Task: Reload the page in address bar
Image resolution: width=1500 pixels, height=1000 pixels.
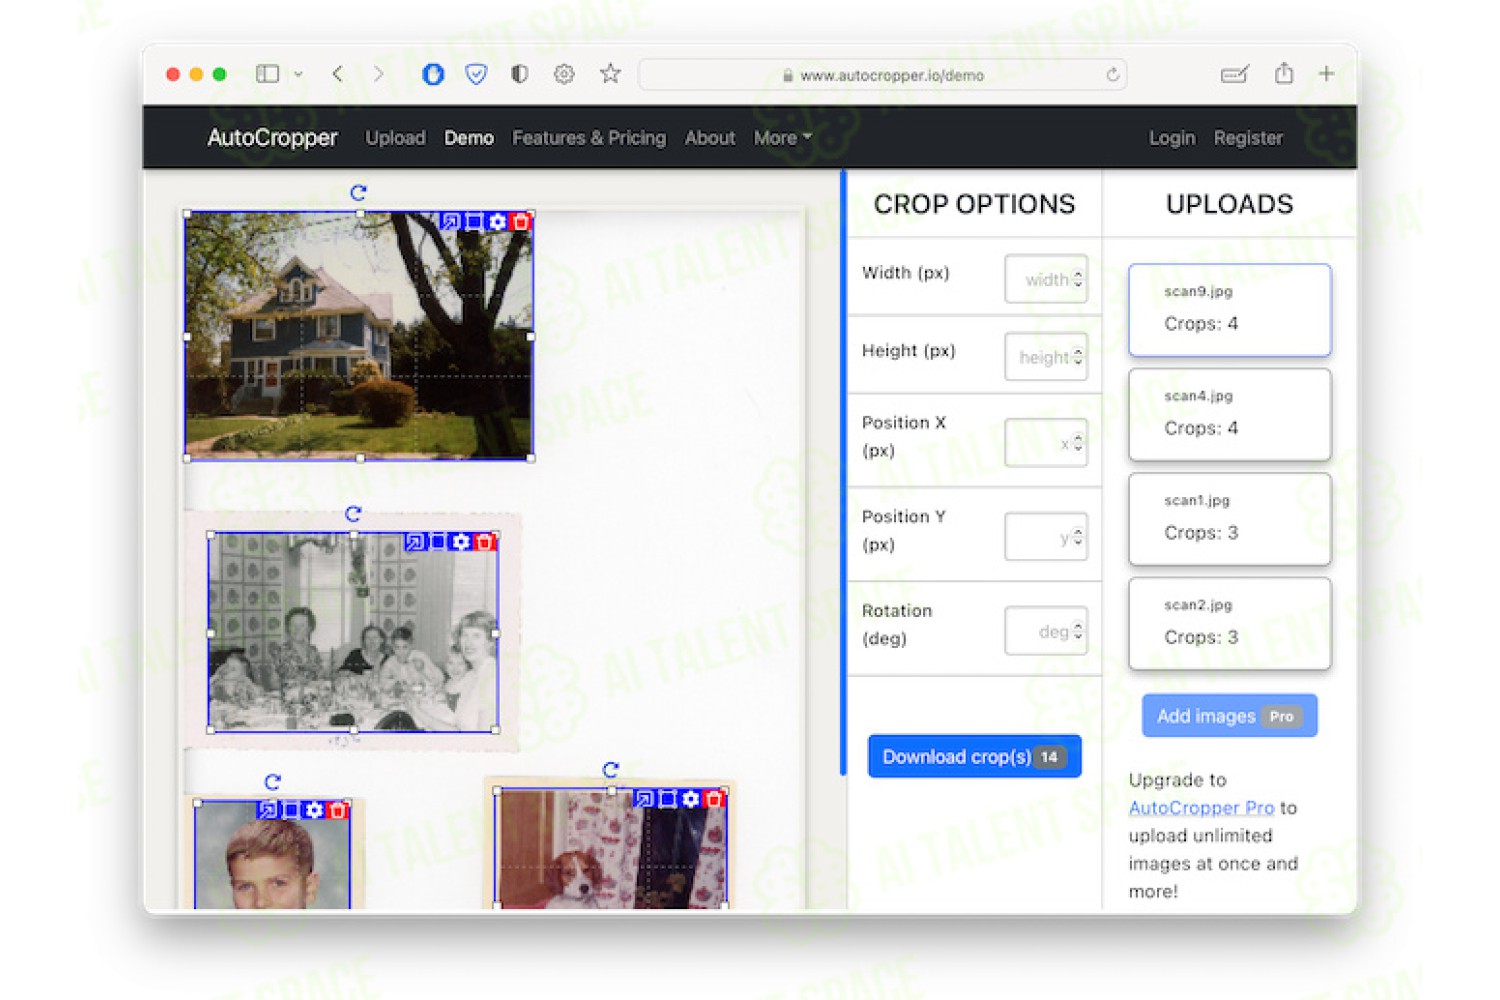Action: (x=1112, y=74)
